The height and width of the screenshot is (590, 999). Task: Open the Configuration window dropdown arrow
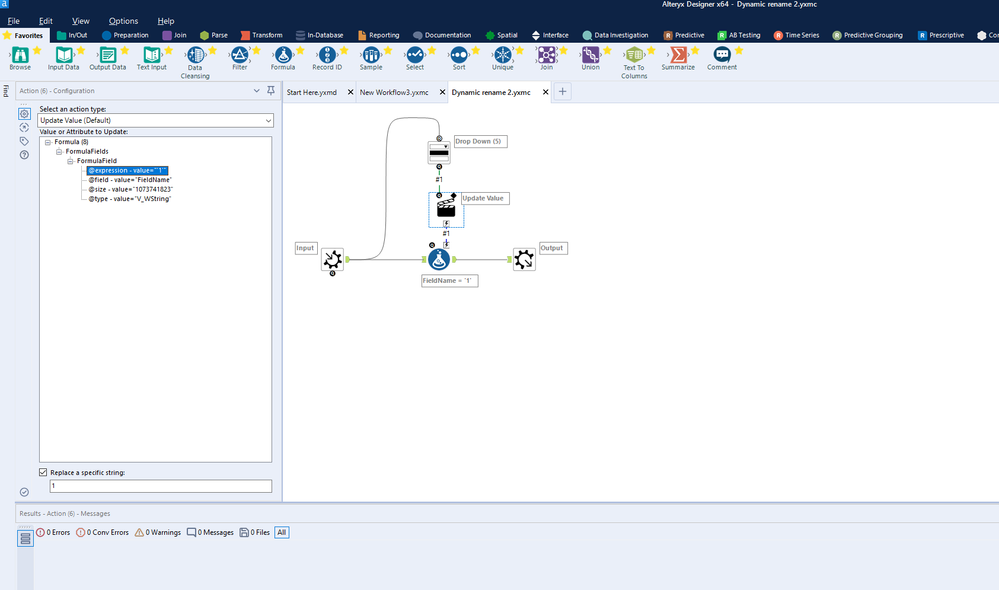point(256,90)
